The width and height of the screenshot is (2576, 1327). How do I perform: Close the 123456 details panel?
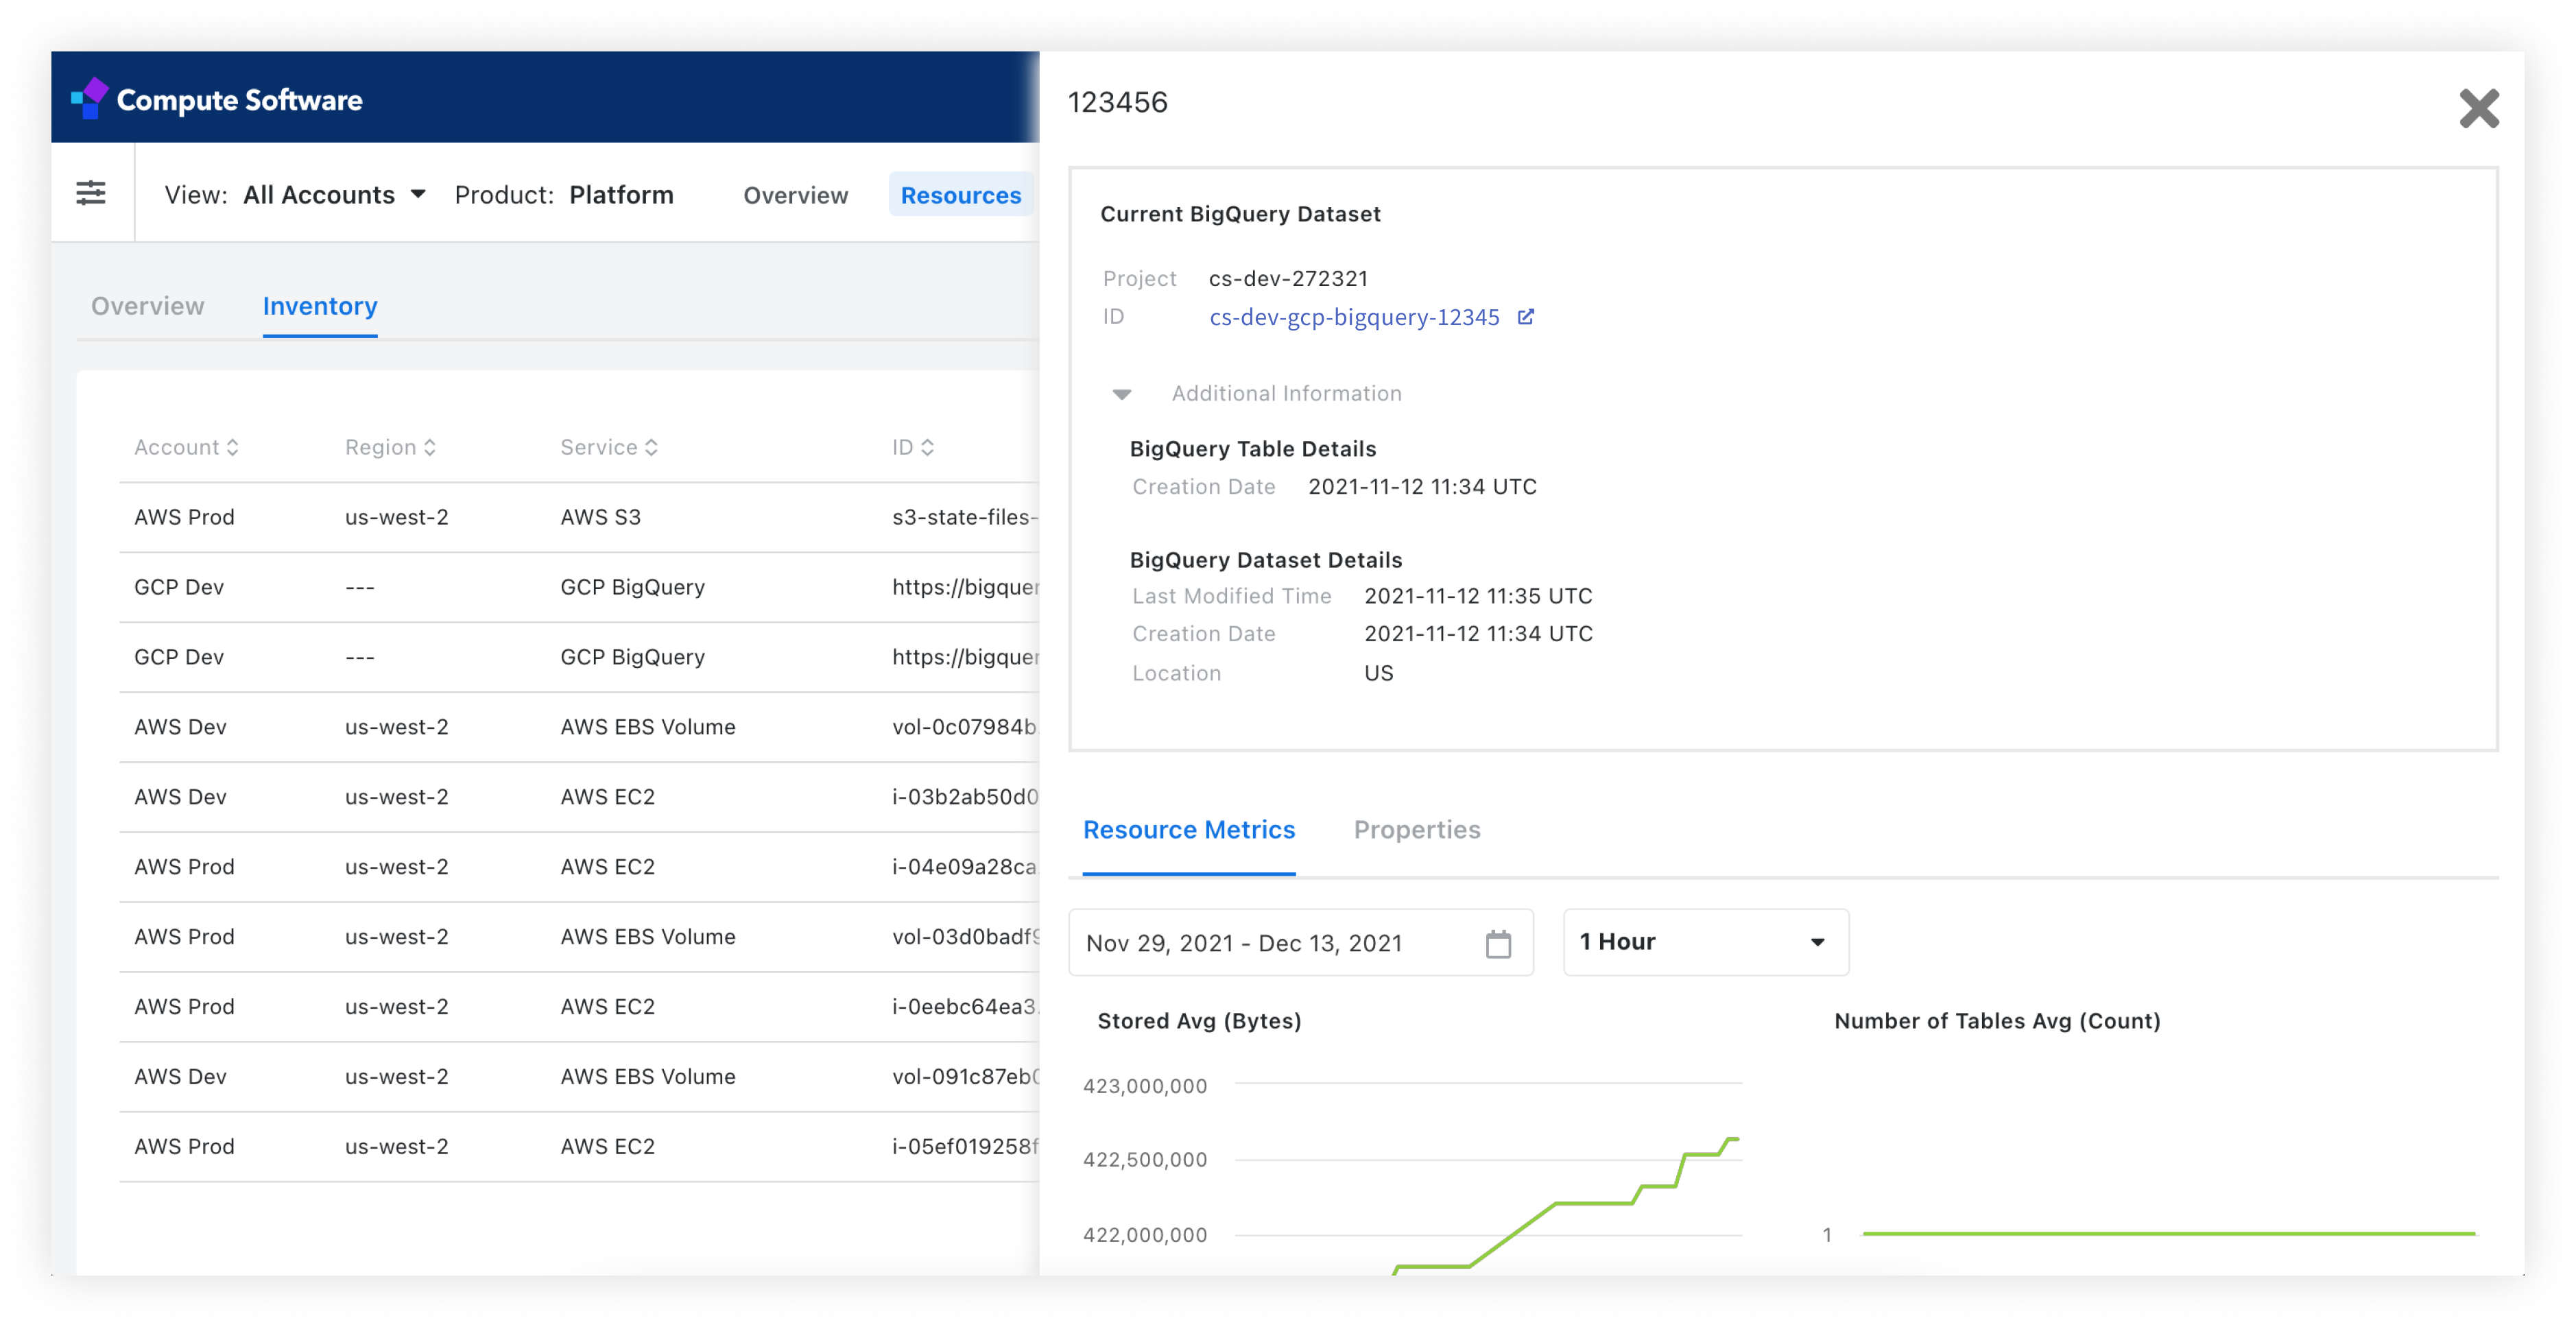tap(2478, 108)
